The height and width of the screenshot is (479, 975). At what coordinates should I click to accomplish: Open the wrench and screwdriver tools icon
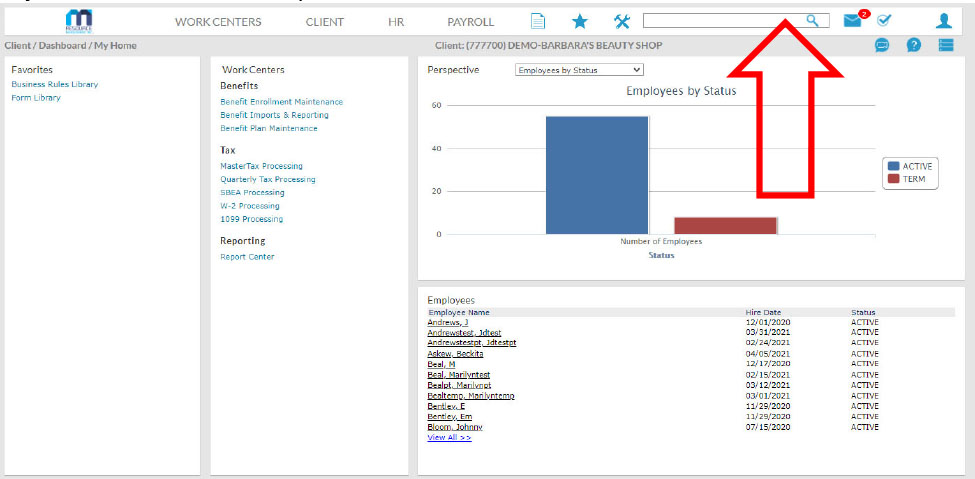coord(622,21)
